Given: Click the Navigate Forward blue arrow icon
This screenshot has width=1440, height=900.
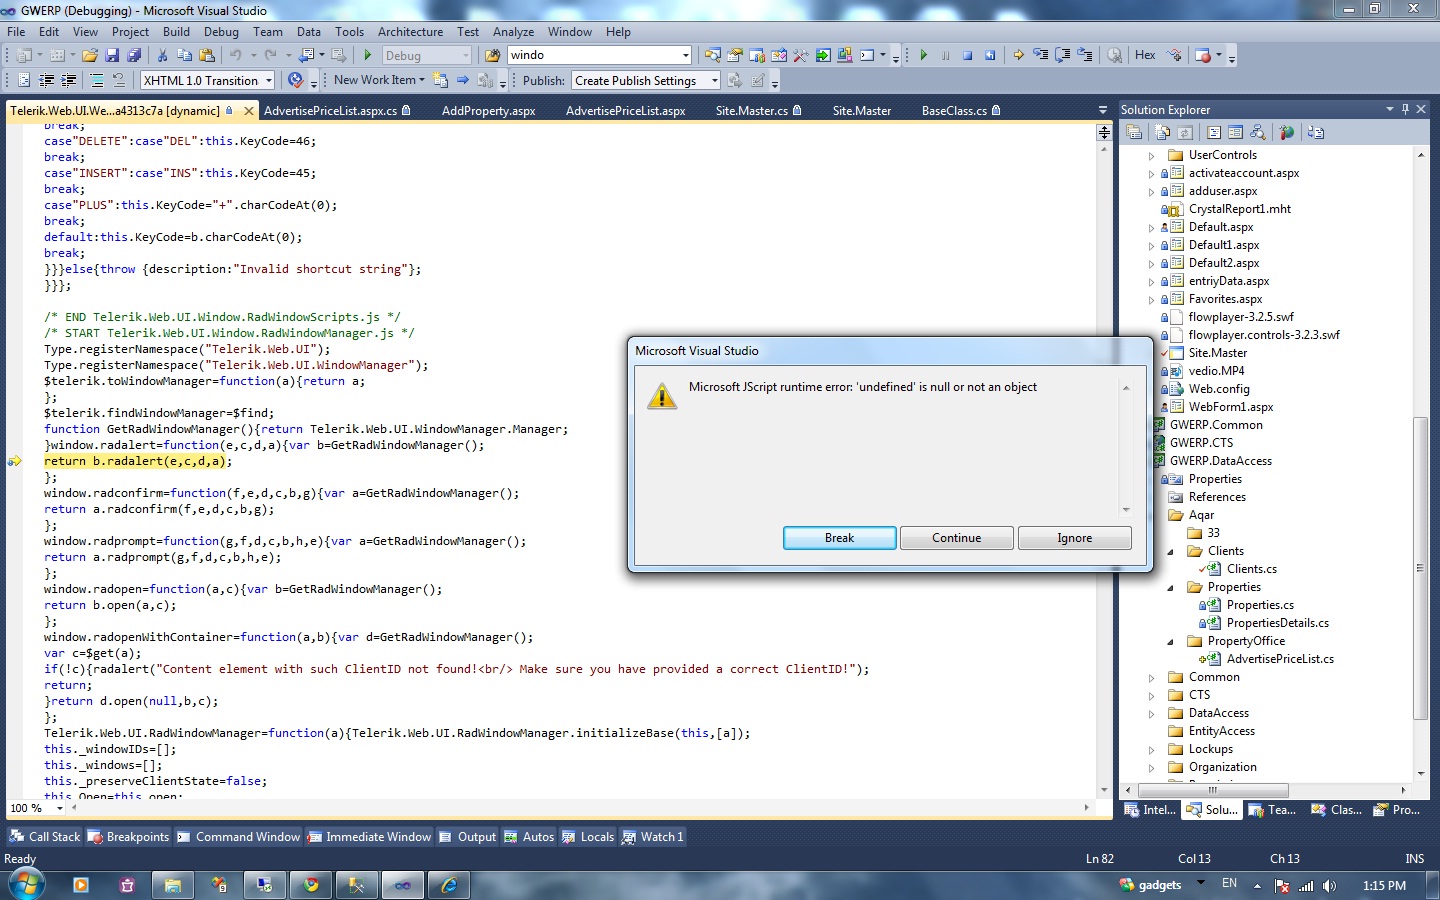Looking at the screenshot, I should (462, 80).
